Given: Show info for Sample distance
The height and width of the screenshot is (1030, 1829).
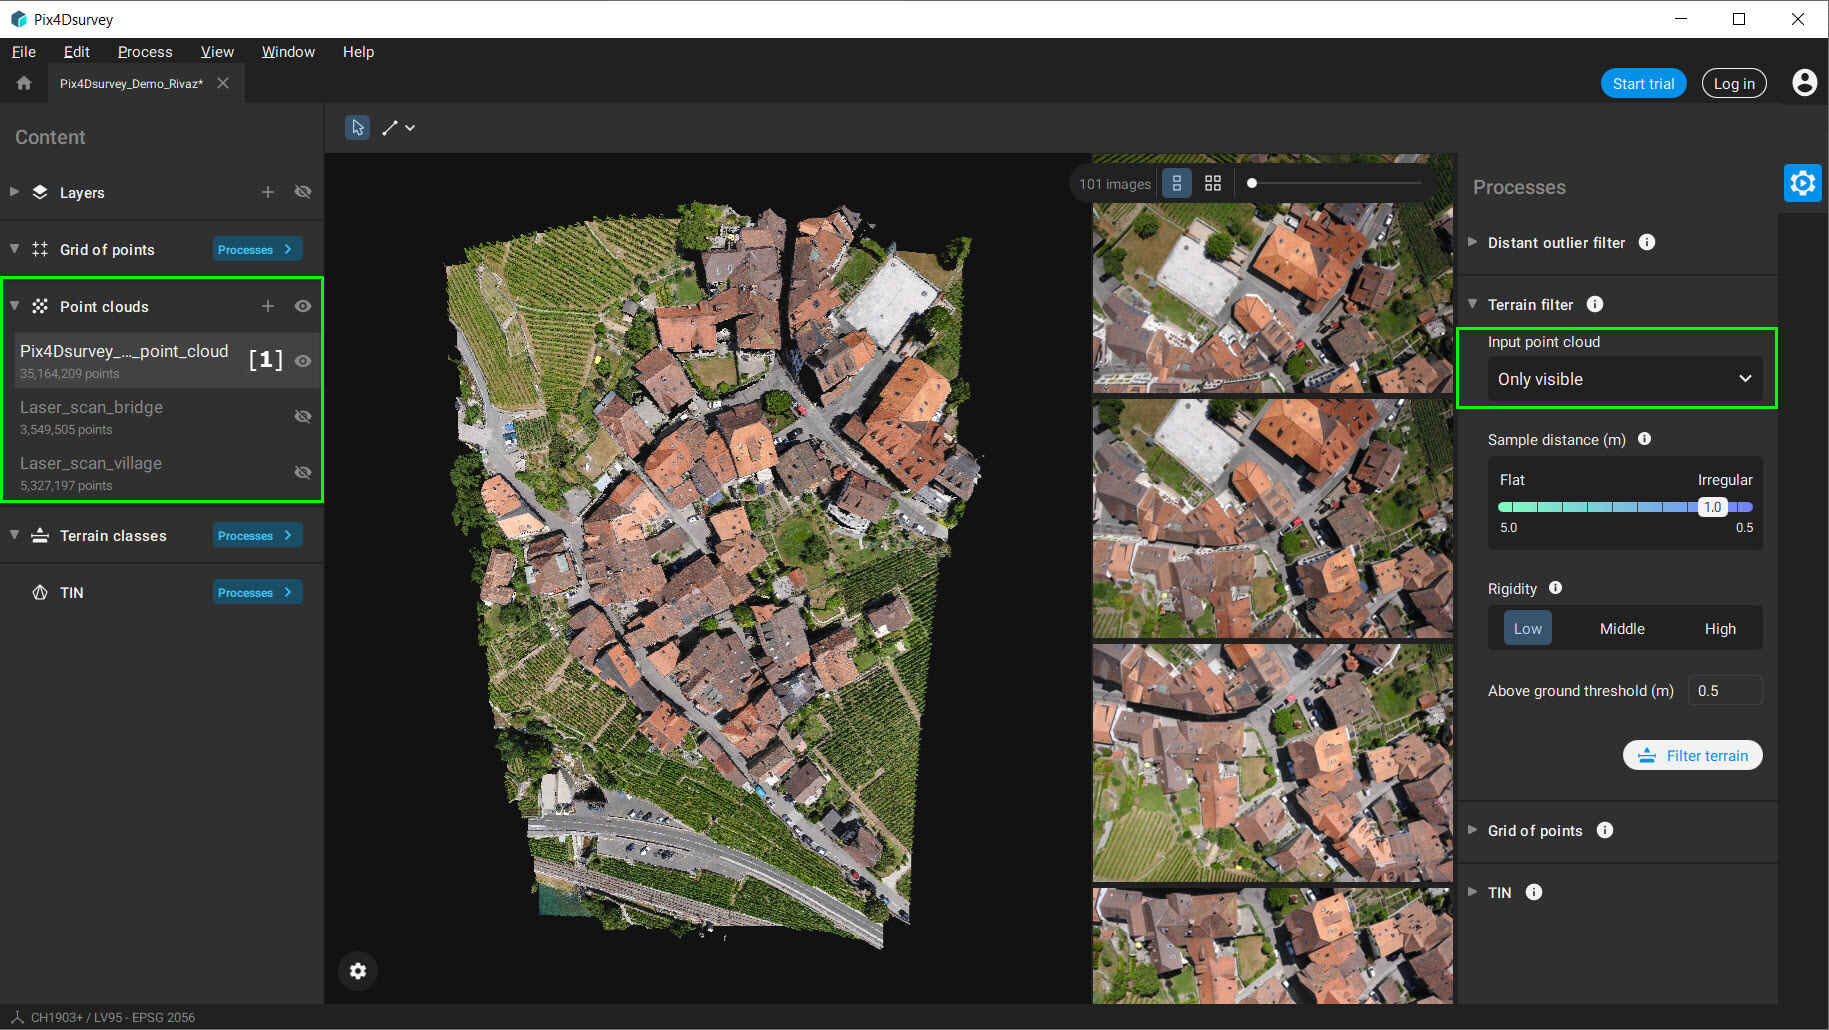Looking at the screenshot, I should (x=1644, y=439).
